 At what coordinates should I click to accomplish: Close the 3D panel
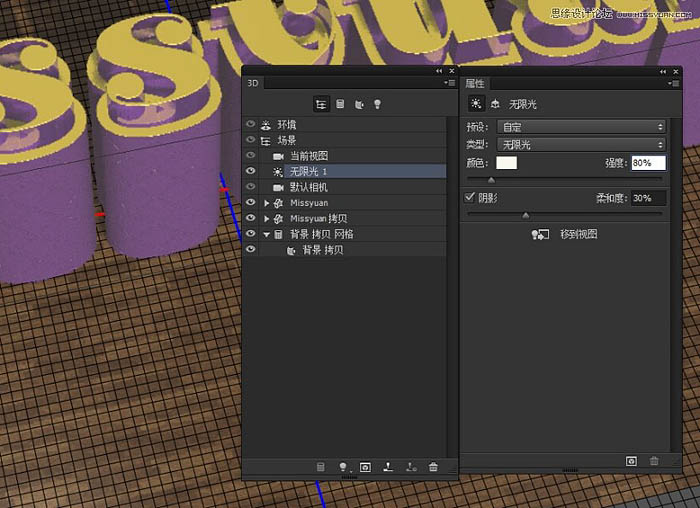pyautogui.click(x=452, y=71)
